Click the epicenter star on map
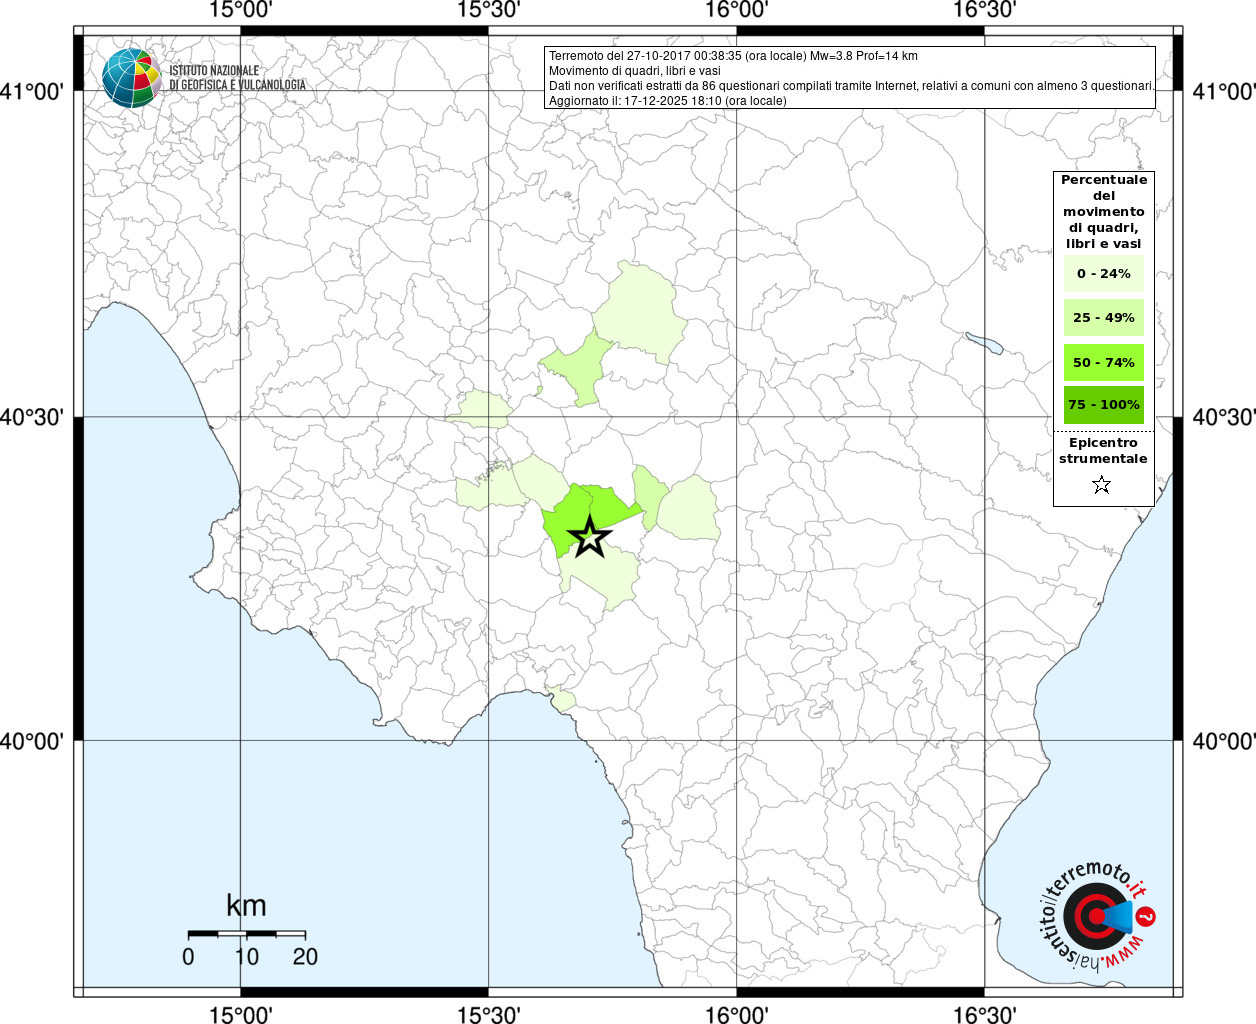The height and width of the screenshot is (1024, 1256). click(590, 537)
